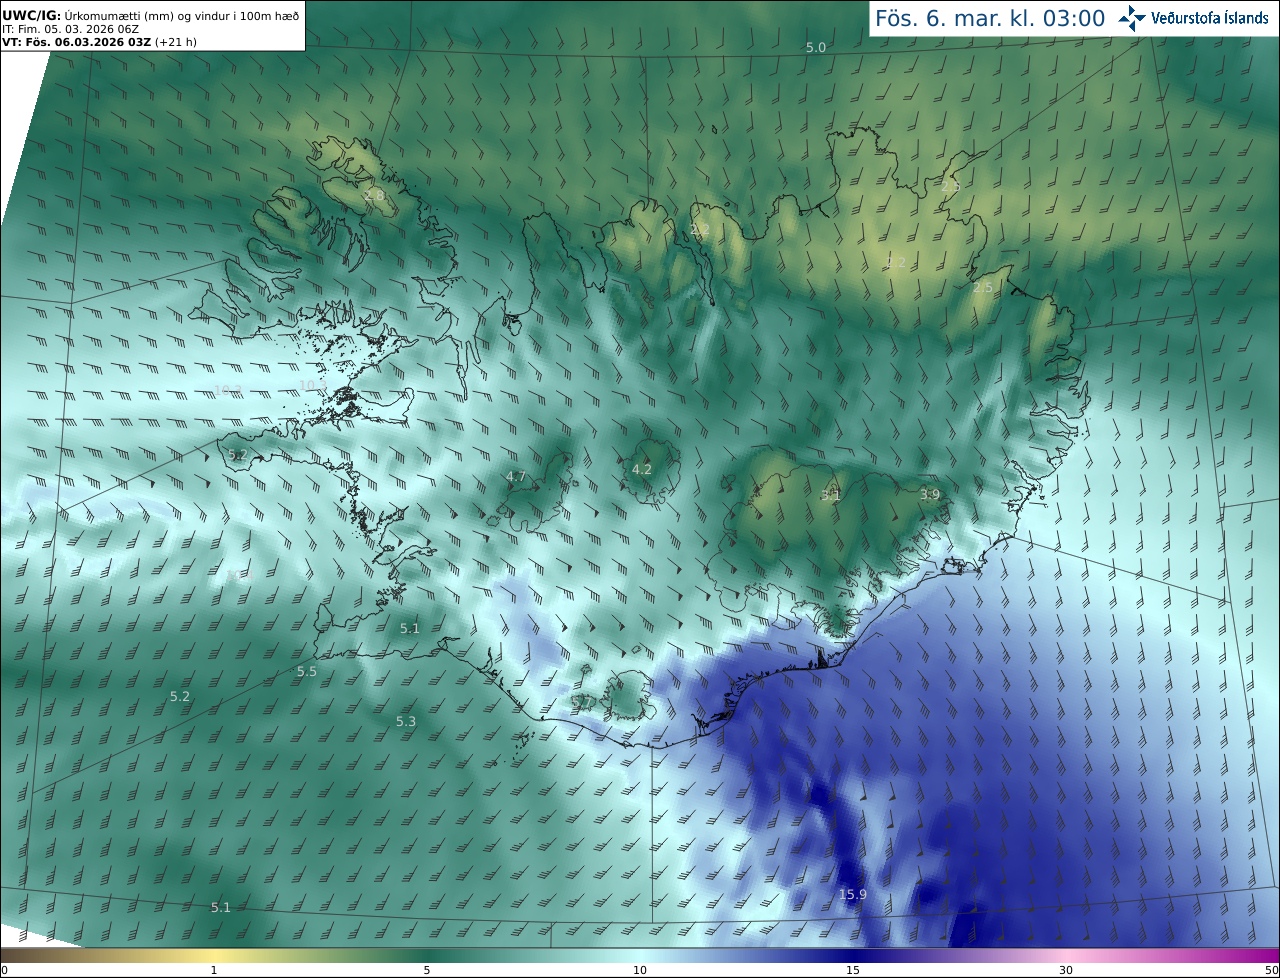Click the color scale tick labeled 50
The image size is (1280, 978).
(x=1271, y=970)
